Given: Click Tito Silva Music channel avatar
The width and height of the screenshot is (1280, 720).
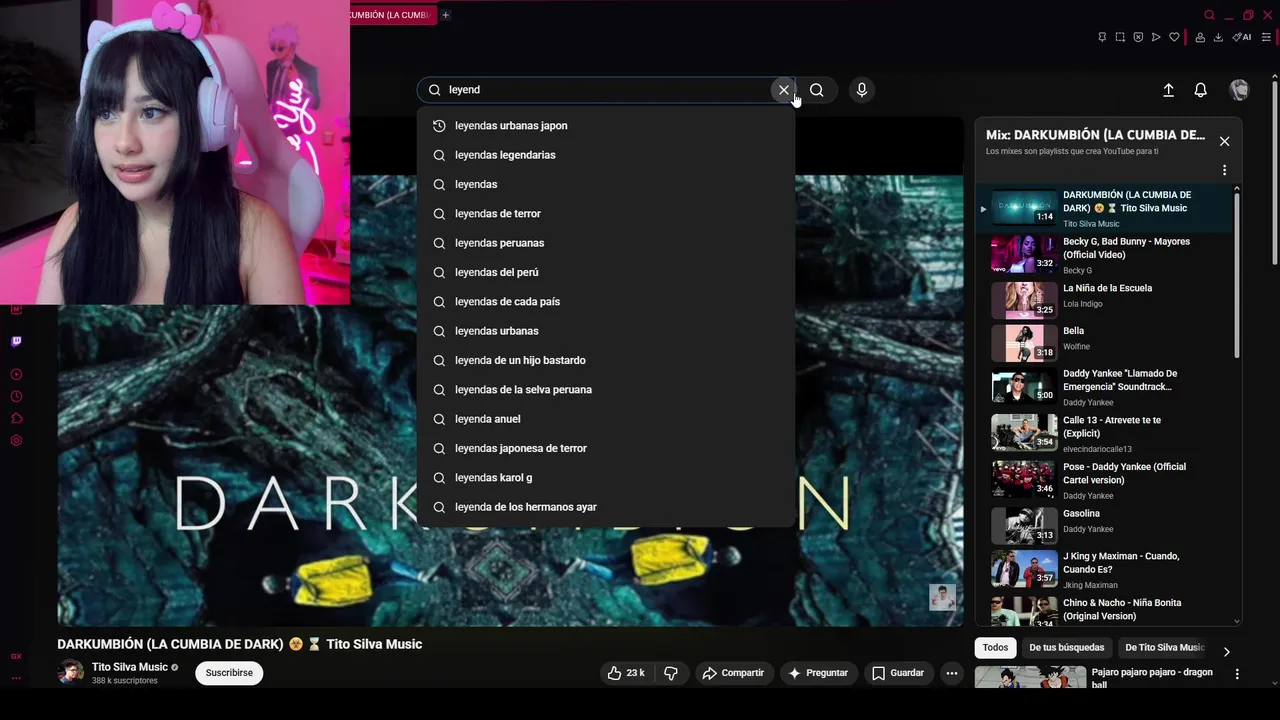Looking at the screenshot, I should click(70, 672).
